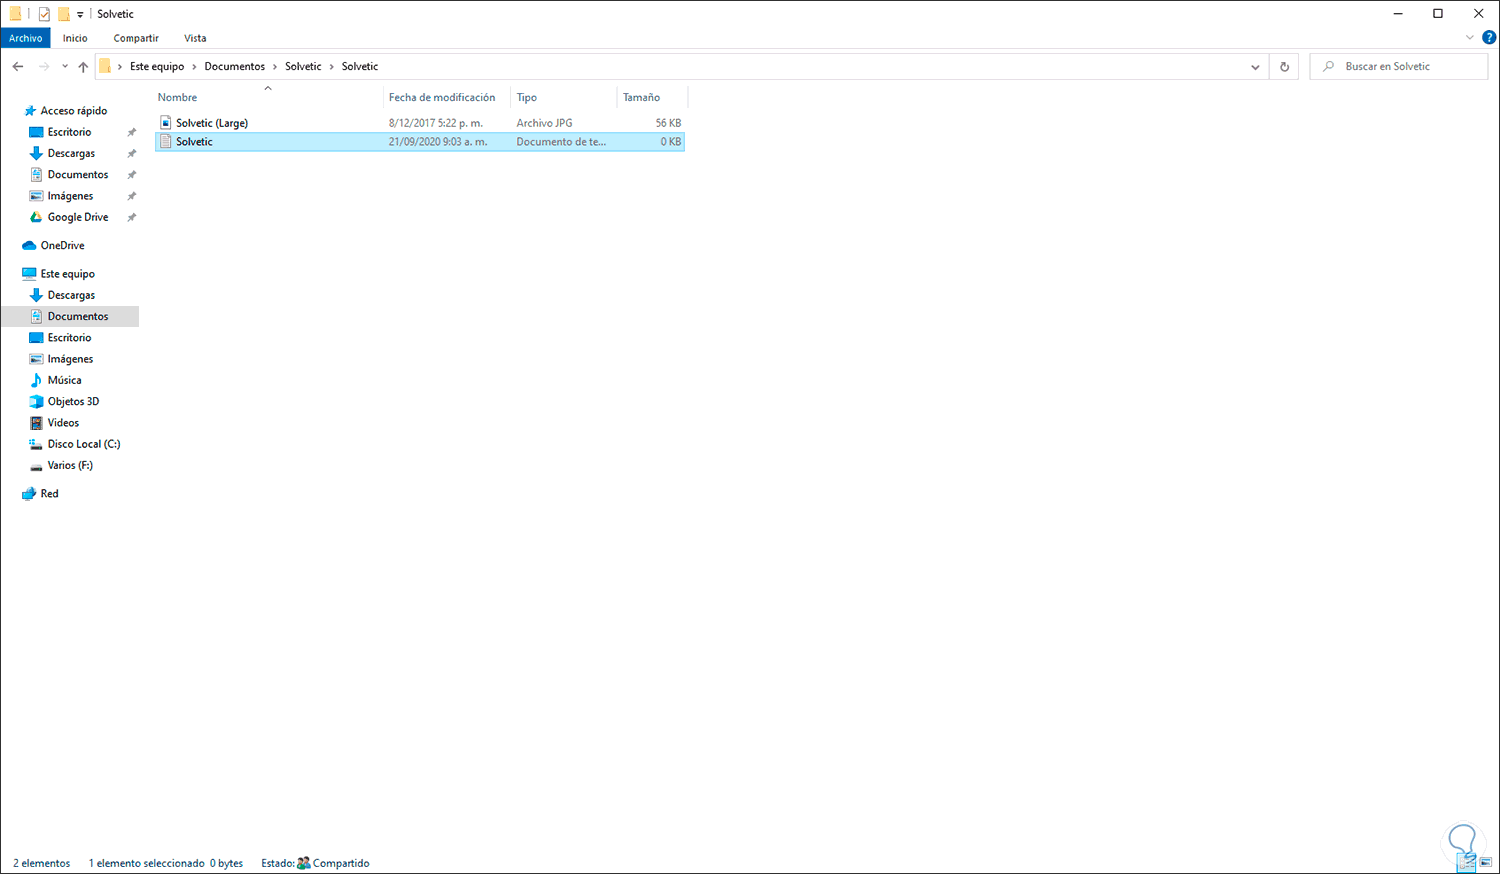Open the Música folder in the sidebar
The width and height of the screenshot is (1500, 874).
pos(64,380)
